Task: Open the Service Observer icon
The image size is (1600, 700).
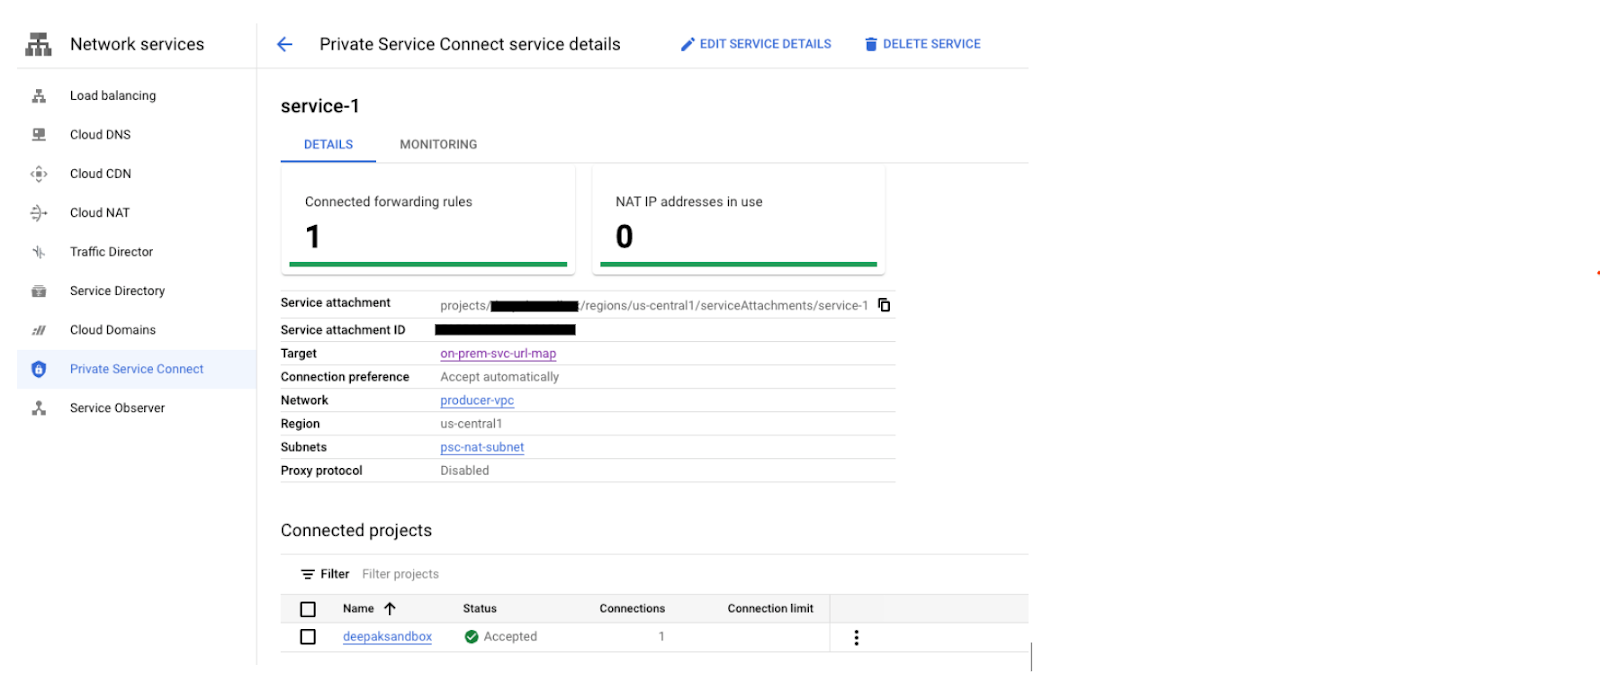Action: click(39, 408)
